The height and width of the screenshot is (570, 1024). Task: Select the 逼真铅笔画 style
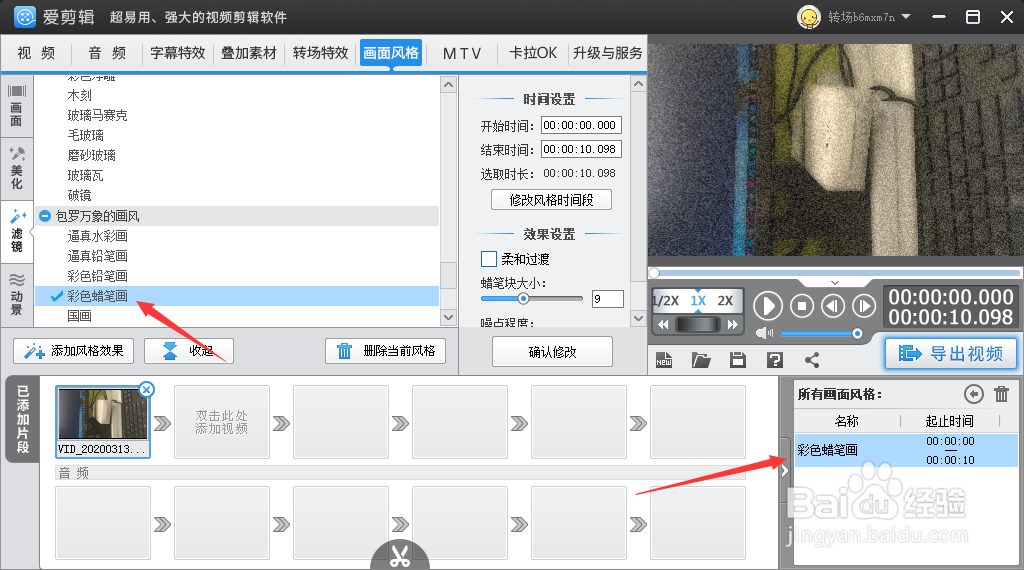click(x=97, y=256)
